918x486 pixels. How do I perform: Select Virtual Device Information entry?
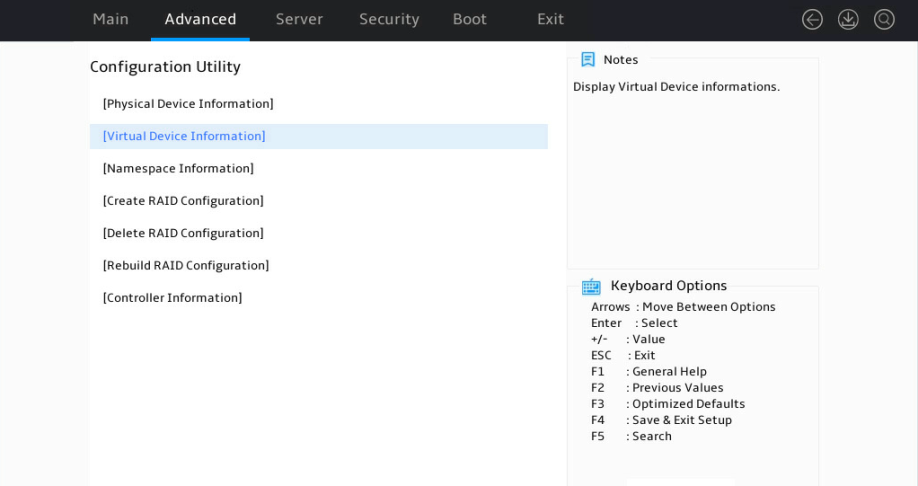318,136
